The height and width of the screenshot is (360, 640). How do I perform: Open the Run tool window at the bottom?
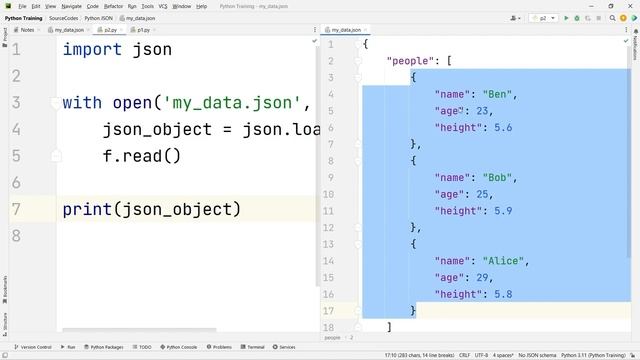click(x=68, y=347)
